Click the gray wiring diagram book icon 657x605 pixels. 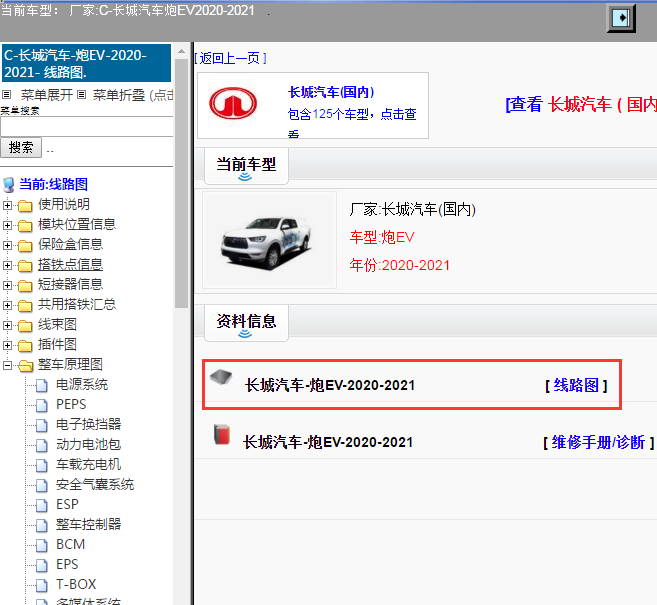(x=222, y=378)
